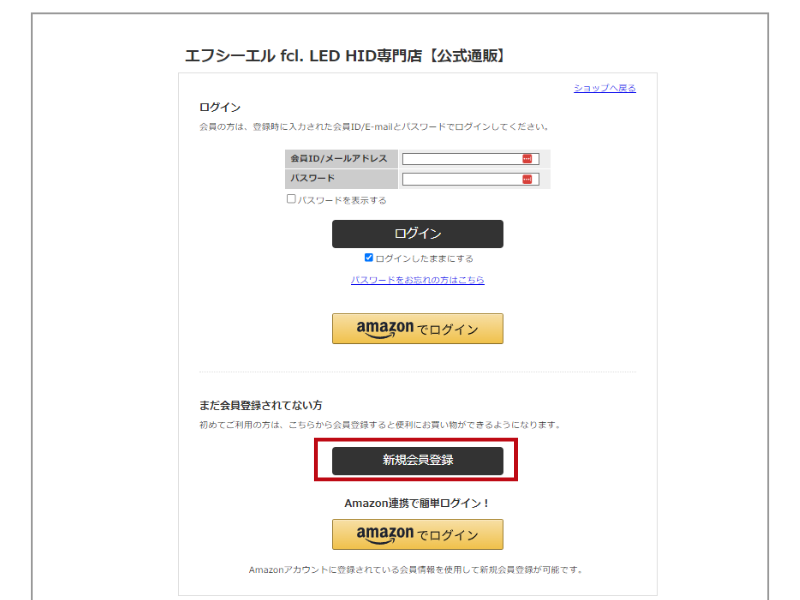Click the amazon logo on the bottom login button
This screenshot has width=800, height=600.
point(385,534)
